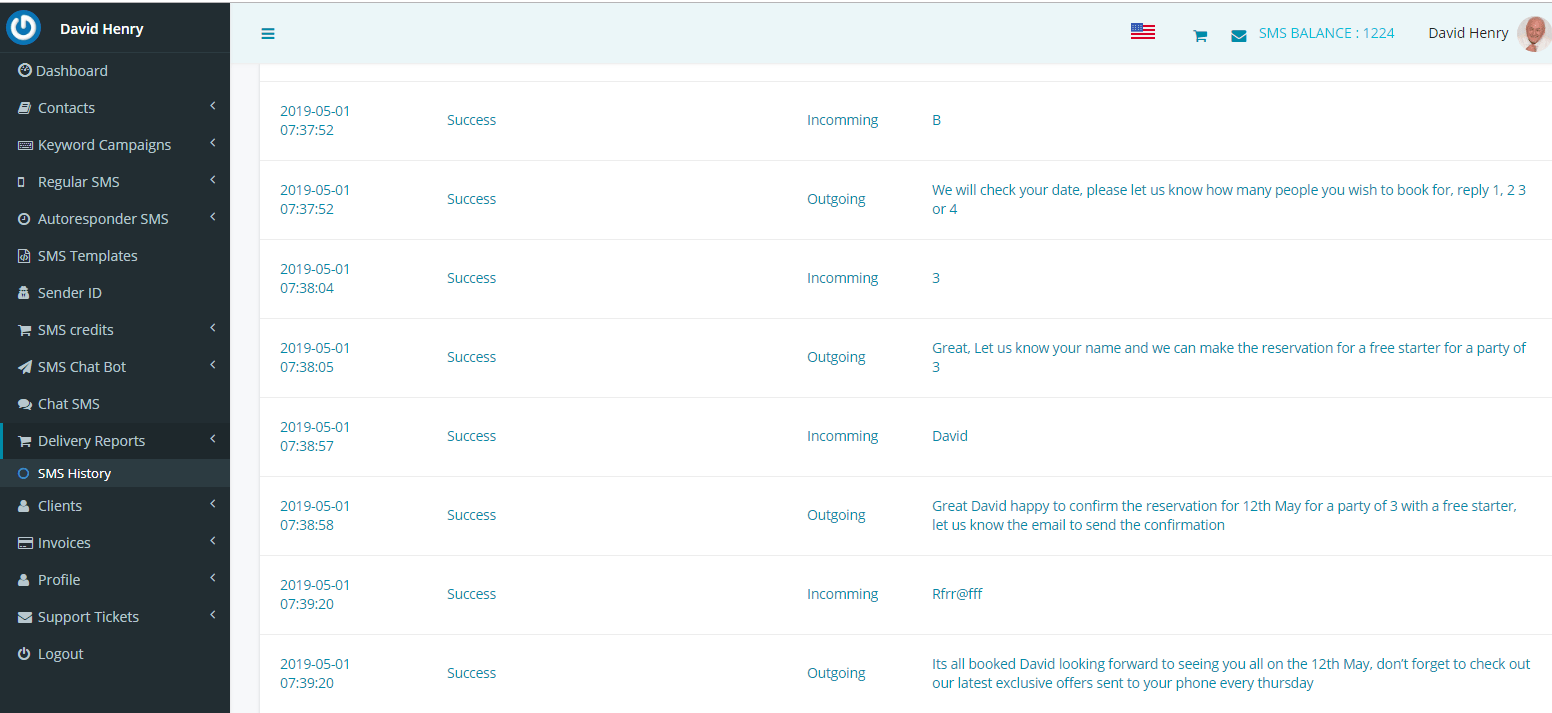1552x713 pixels.
Task: Click the power icon for Logout
Action: [25, 654]
